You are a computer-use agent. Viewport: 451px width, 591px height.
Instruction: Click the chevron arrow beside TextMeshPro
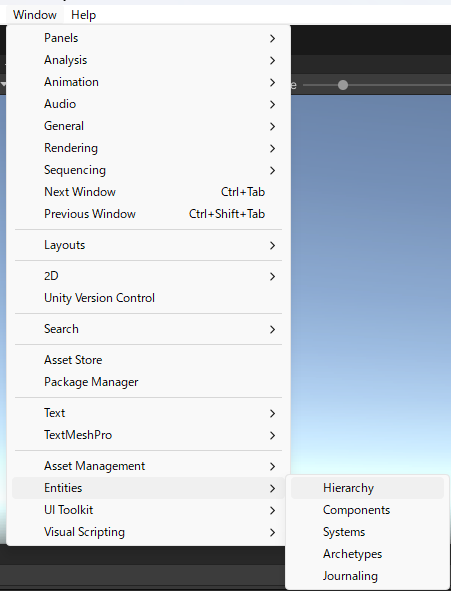(272, 435)
